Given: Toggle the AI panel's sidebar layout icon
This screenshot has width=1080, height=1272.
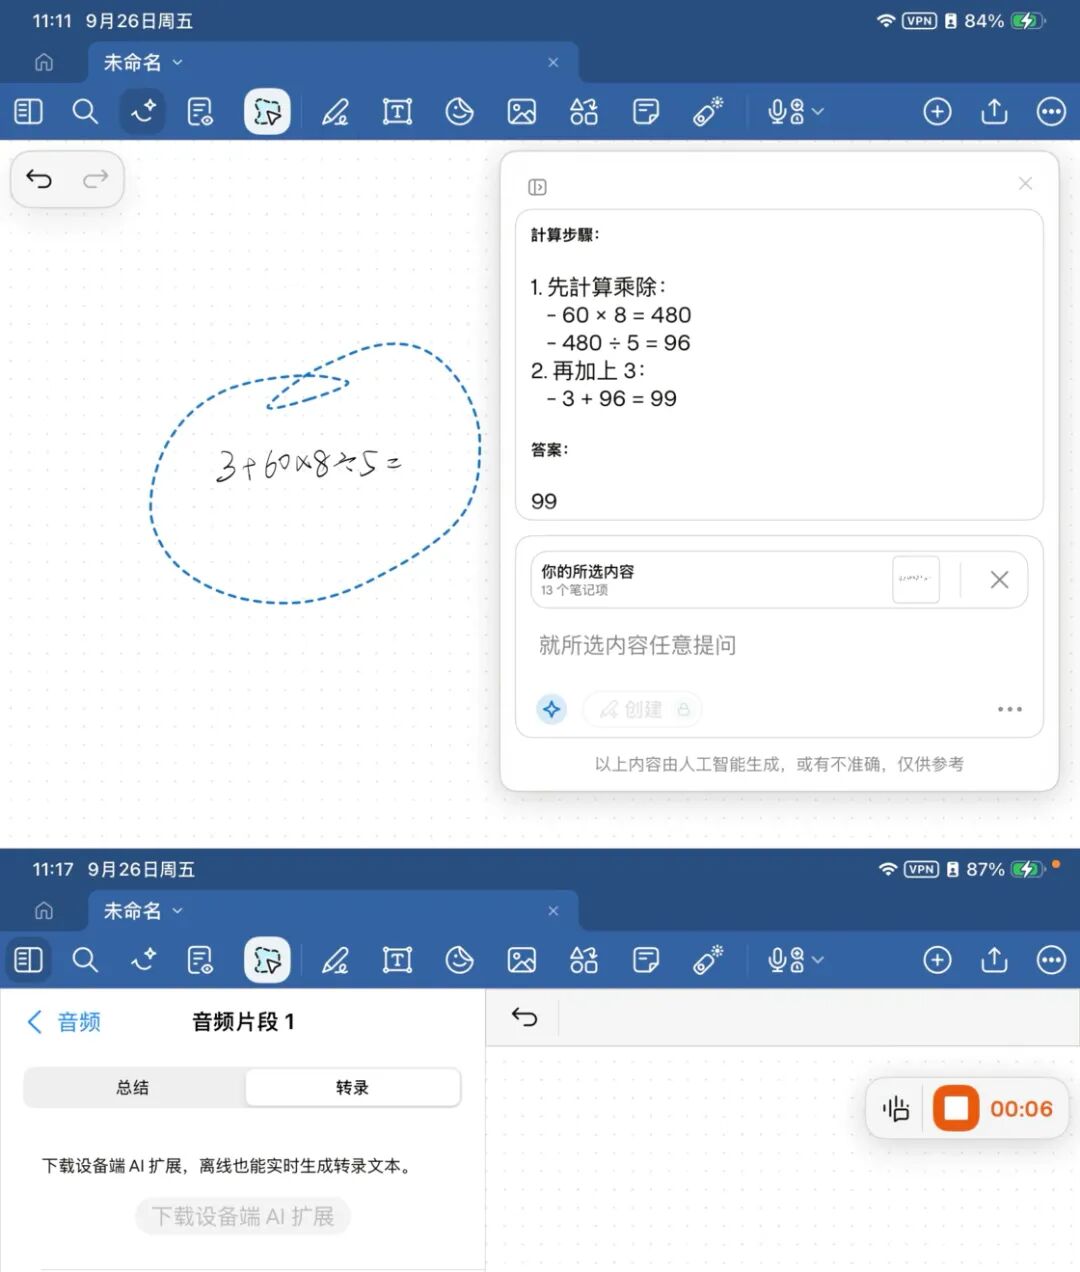Looking at the screenshot, I should [537, 187].
